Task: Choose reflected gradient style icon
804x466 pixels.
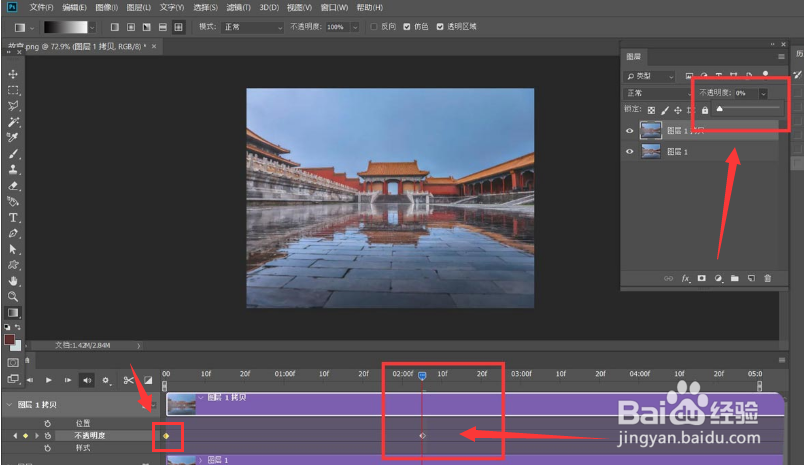Action: 163,27
